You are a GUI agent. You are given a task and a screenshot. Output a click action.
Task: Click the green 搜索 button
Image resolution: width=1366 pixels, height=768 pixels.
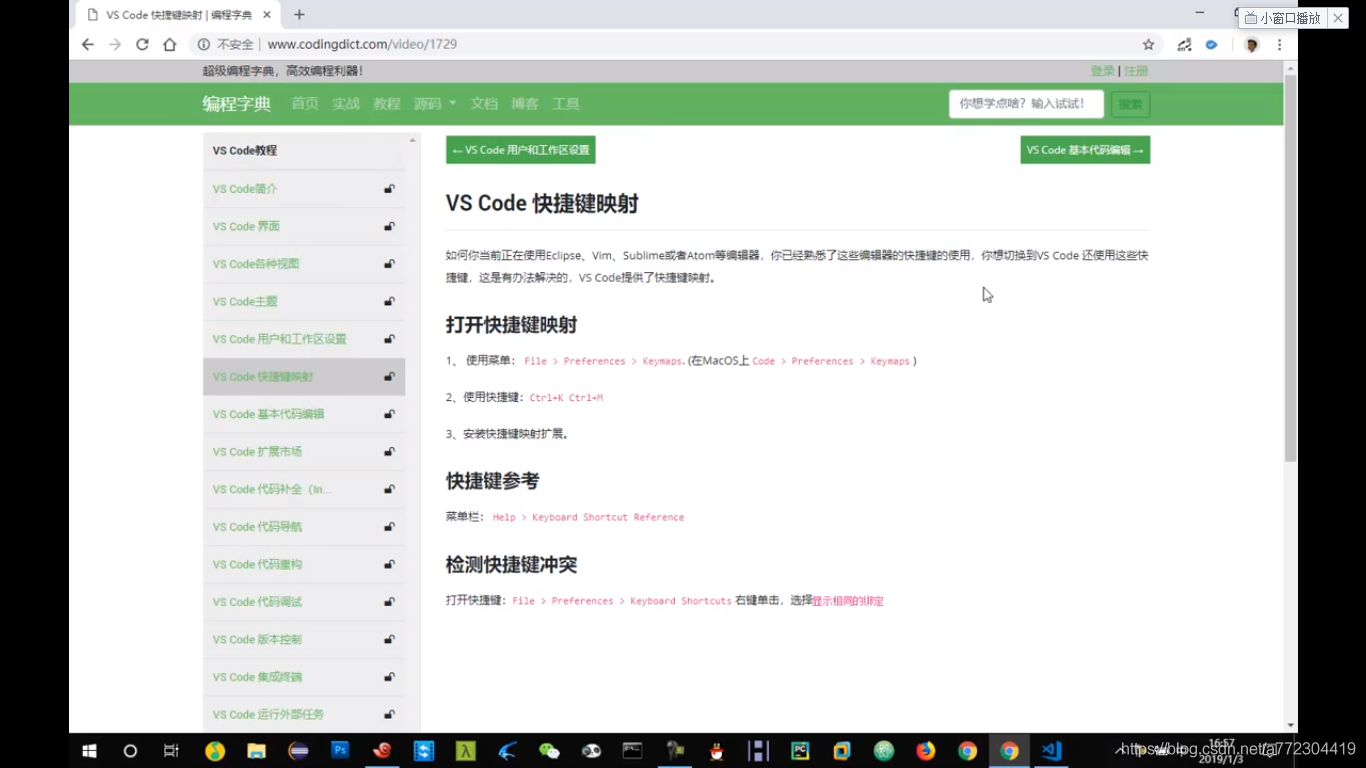click(1130, 104)
